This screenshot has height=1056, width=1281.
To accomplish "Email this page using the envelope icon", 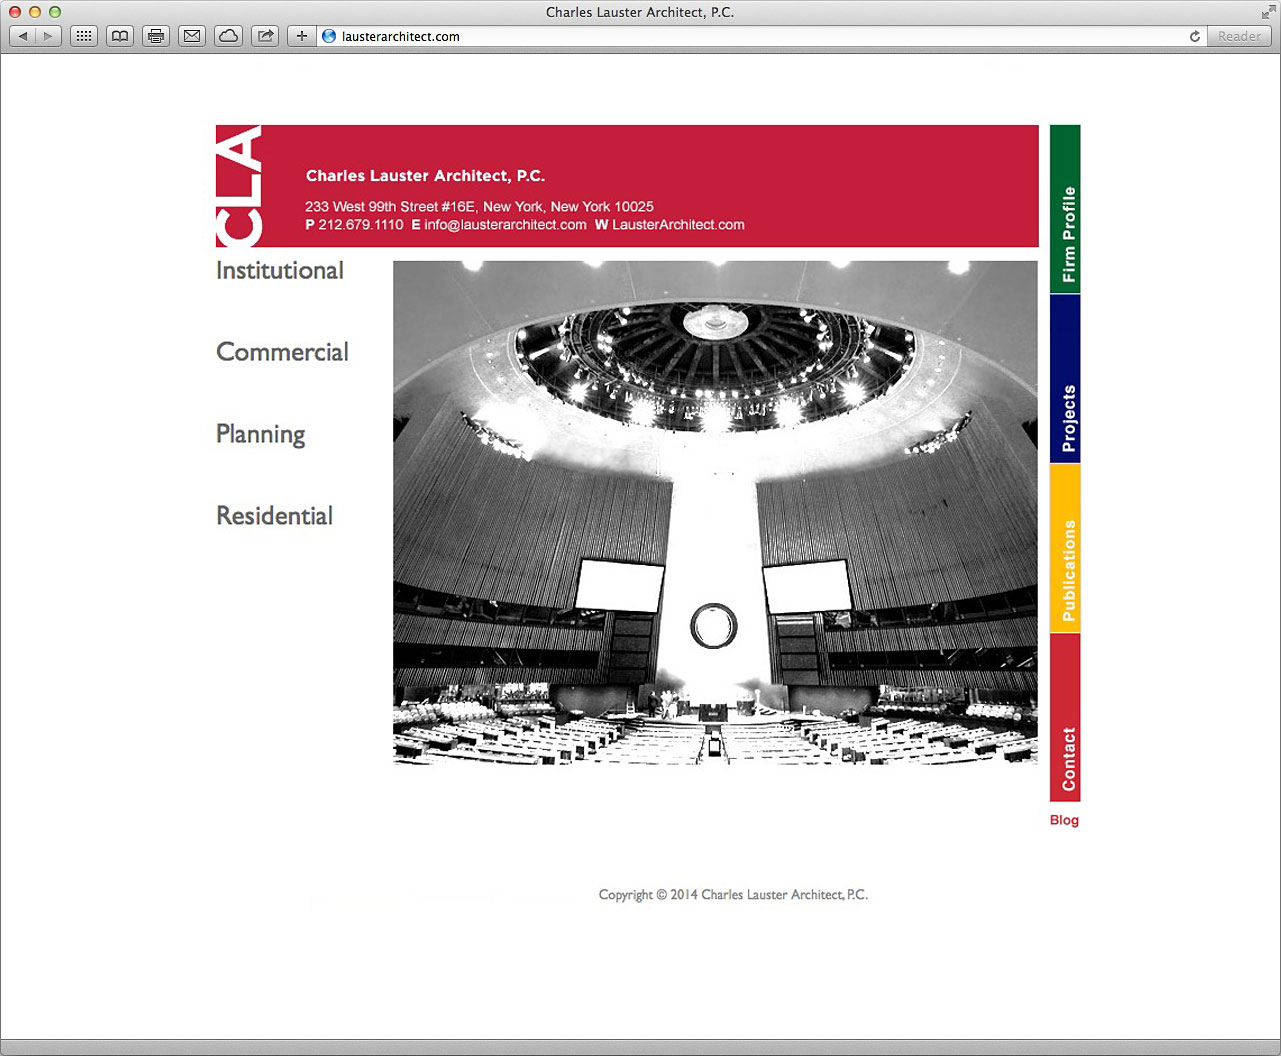I will pyautogui.click(x=192, y=36).
